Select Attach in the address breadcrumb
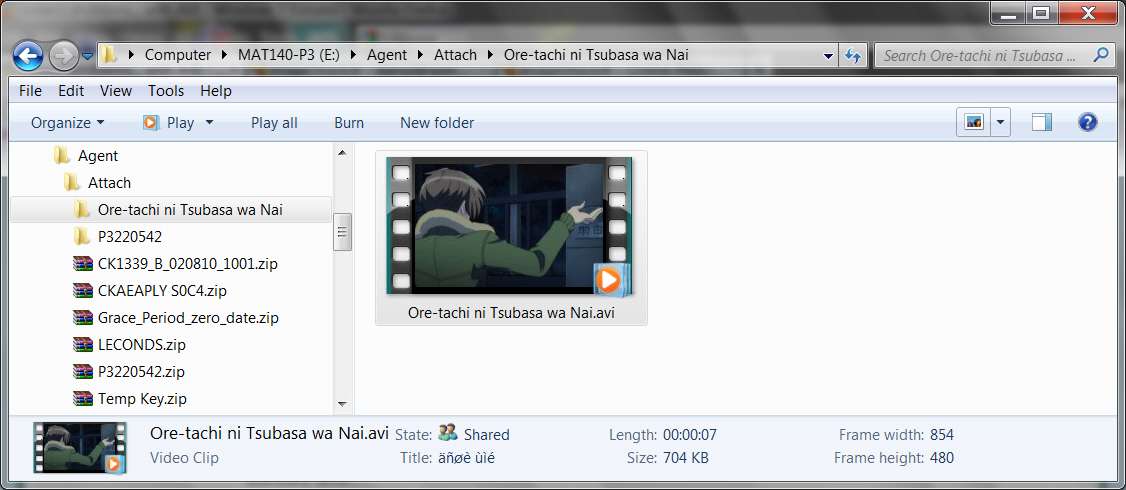 coord(455,55)
